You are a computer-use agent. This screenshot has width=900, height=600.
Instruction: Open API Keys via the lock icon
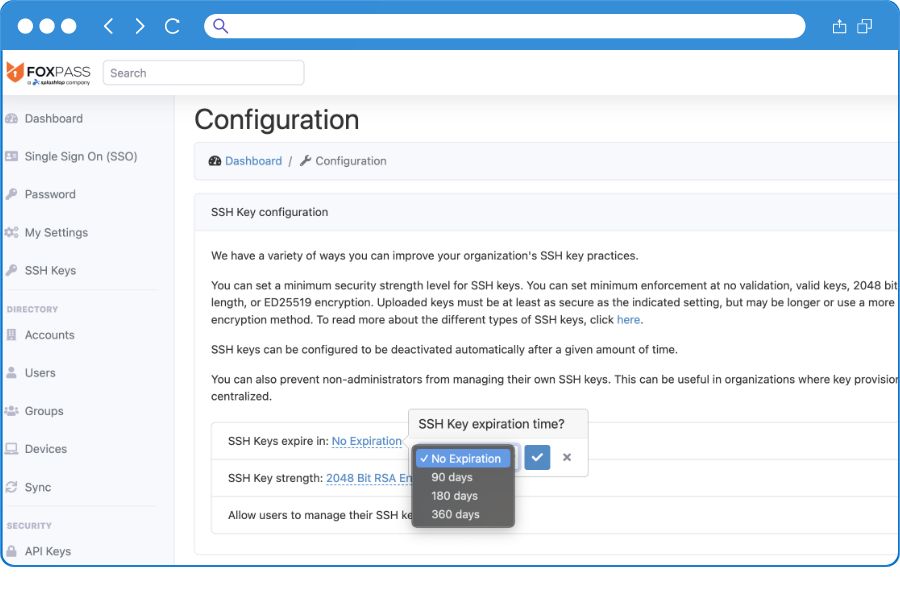(x=14, y=551)
